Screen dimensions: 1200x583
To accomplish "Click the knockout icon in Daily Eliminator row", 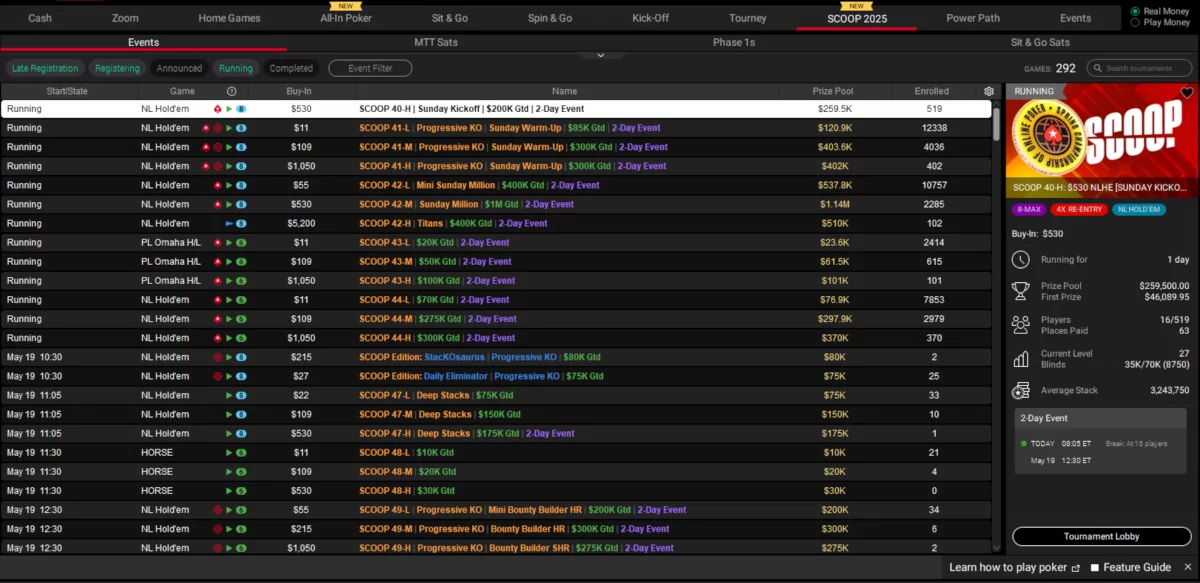I will pos(217,376).
